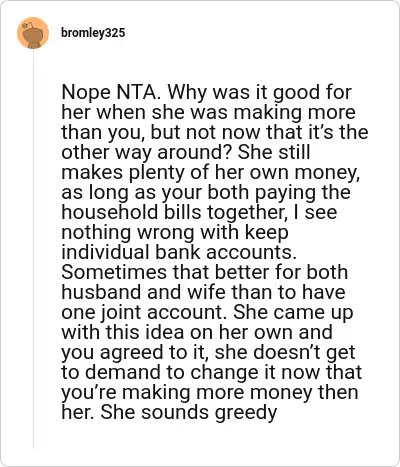This screenshot has width=400, height=467.
Task: Visit the bromley325 username profile link
Action: pyautogui.click(x=93, y=33)
